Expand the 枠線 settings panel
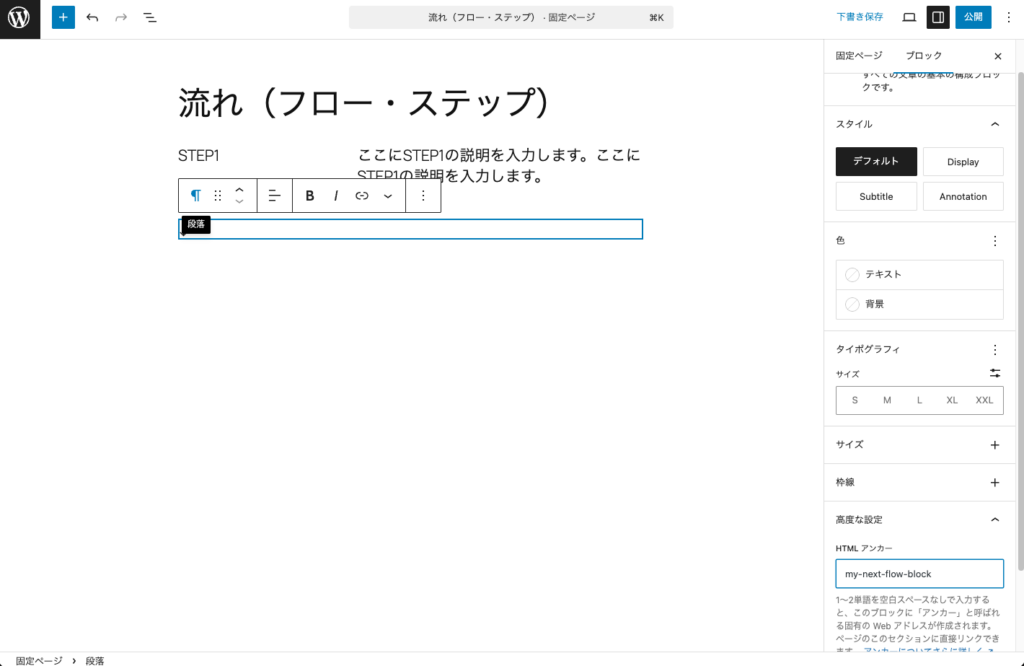Screen dimensions: 1024x666 point(994,482)
